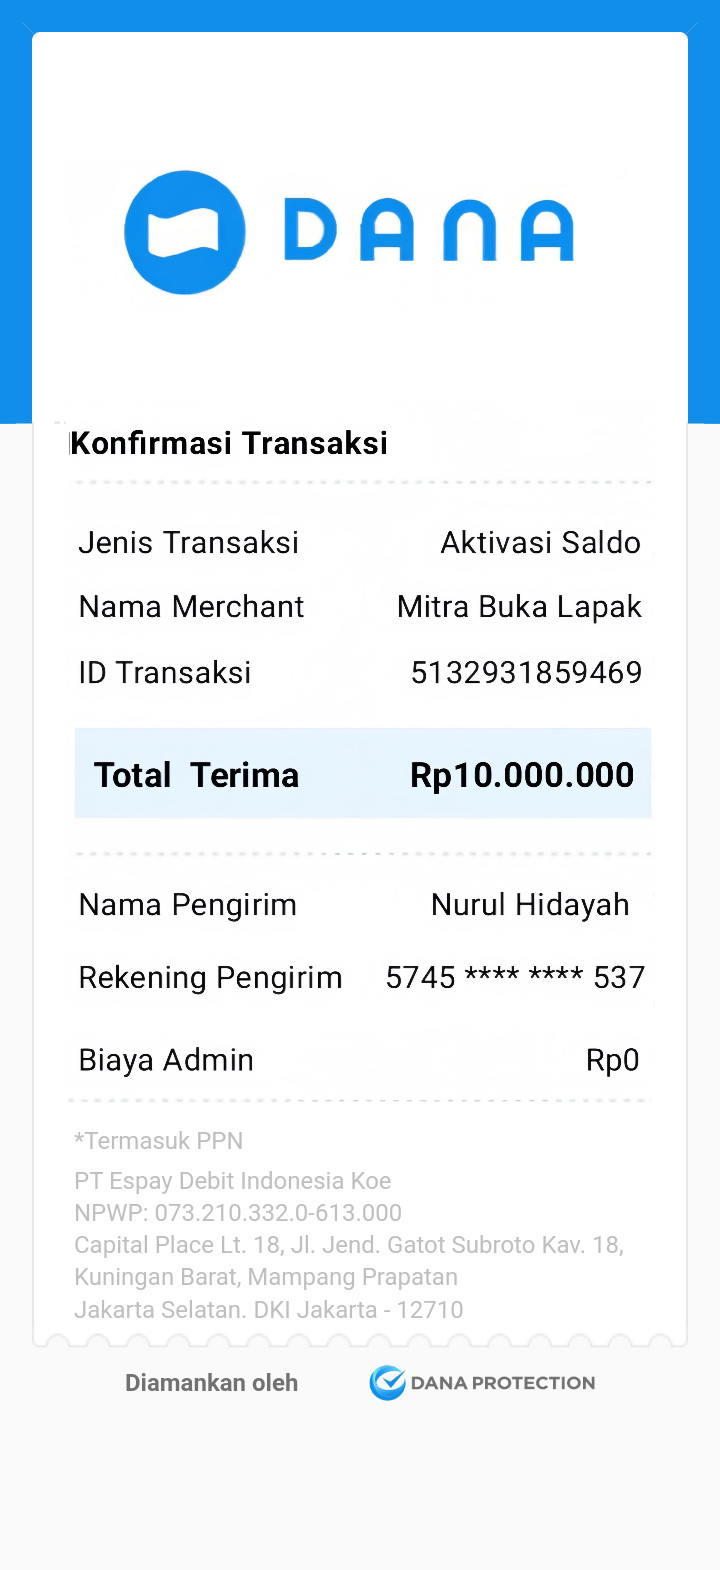Tap the Nama Merchant label
Screen dimensions: 720x1570
(x=192, y=607)
